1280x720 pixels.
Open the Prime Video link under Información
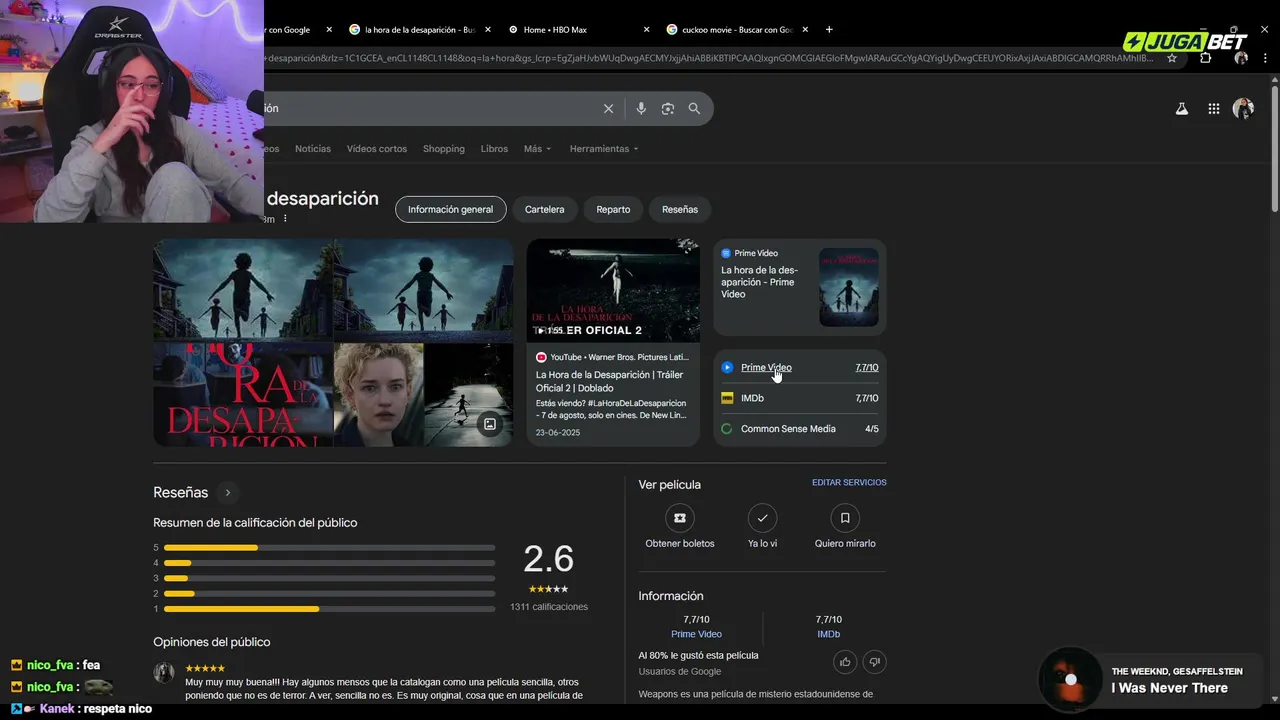(x=696, y=634)
